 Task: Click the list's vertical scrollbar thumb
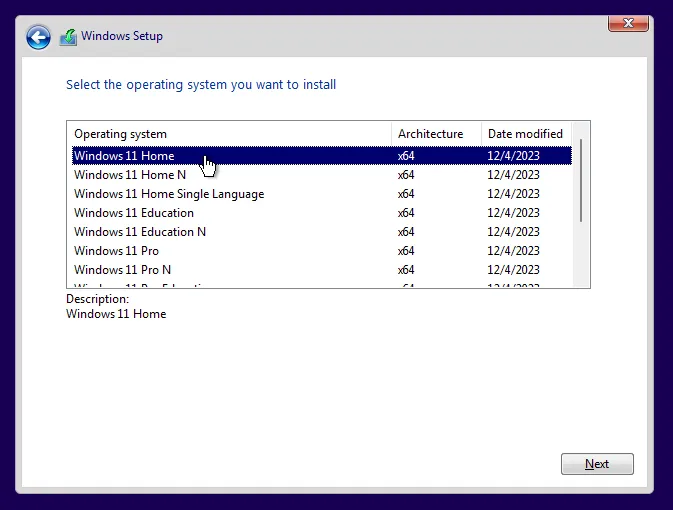[581, 182]
